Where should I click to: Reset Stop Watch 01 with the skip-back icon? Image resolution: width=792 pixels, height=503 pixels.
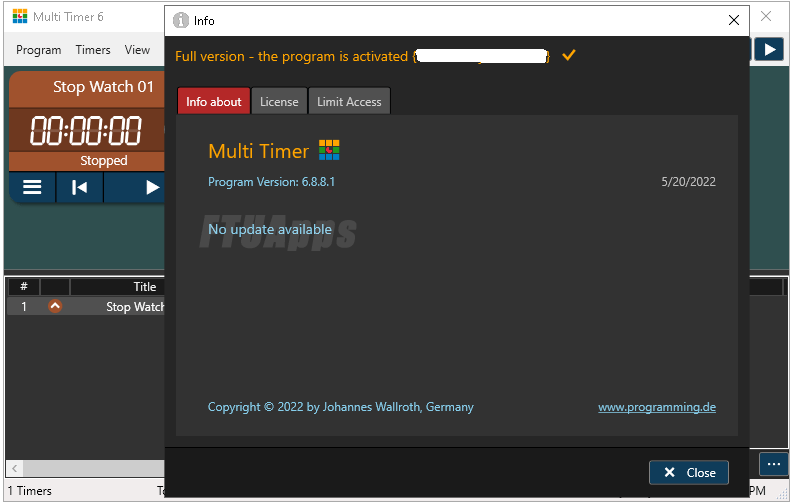pyautogui.click(x=79, y=187)
